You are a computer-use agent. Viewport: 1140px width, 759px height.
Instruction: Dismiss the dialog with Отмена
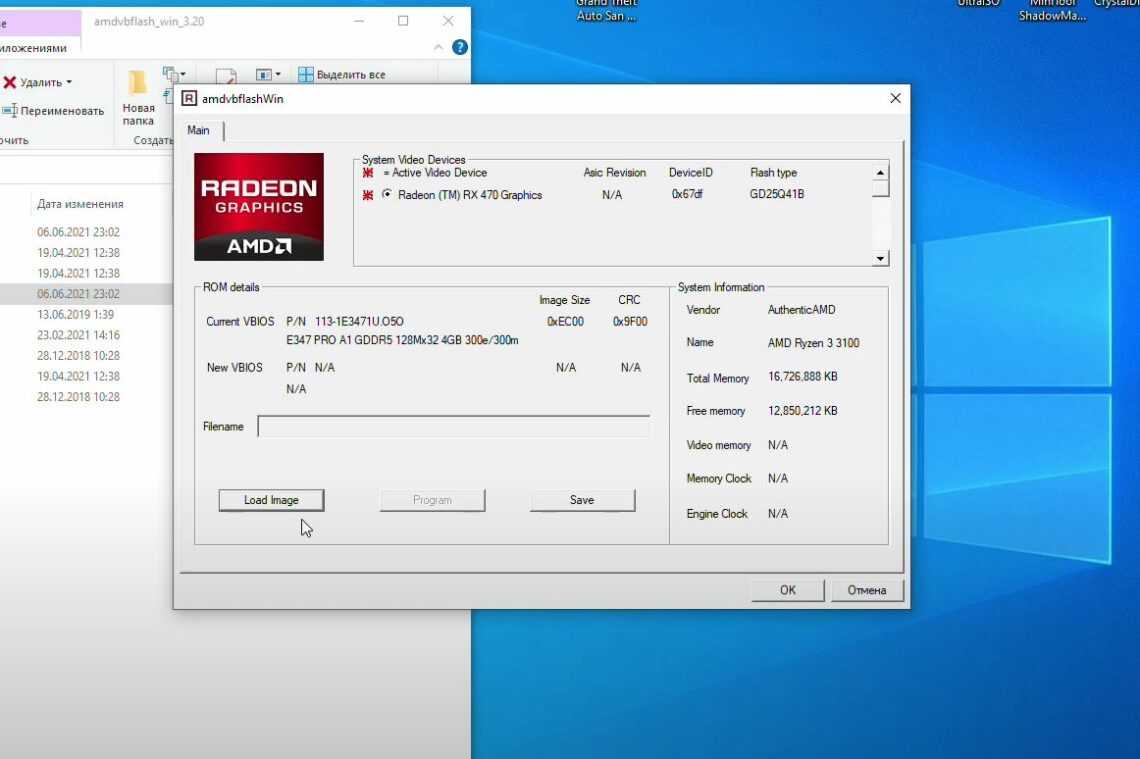867,590
